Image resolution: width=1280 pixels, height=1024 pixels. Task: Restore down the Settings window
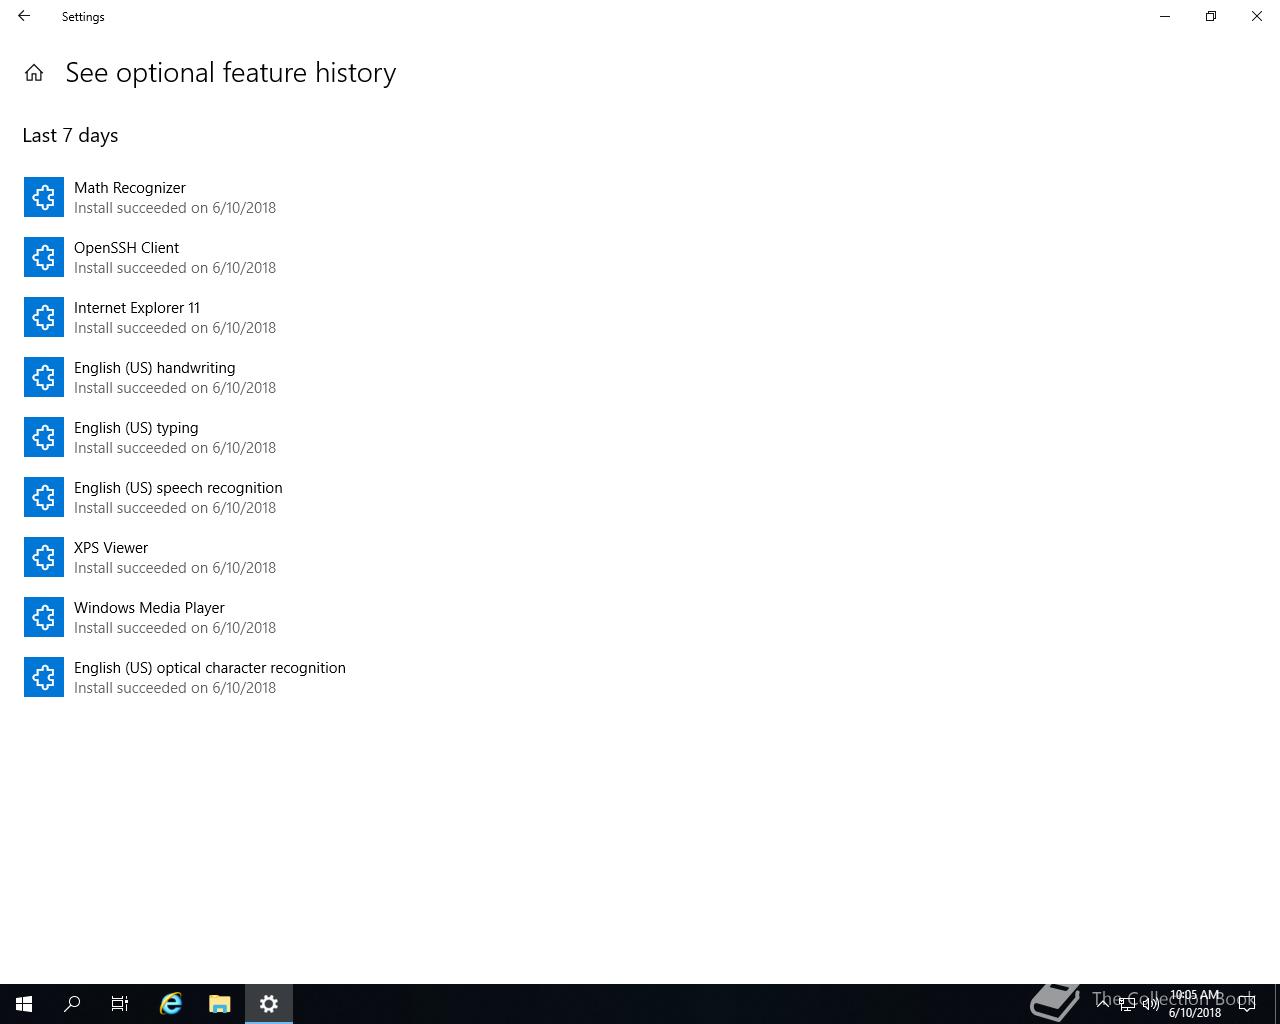click(x=1211, y=16)
